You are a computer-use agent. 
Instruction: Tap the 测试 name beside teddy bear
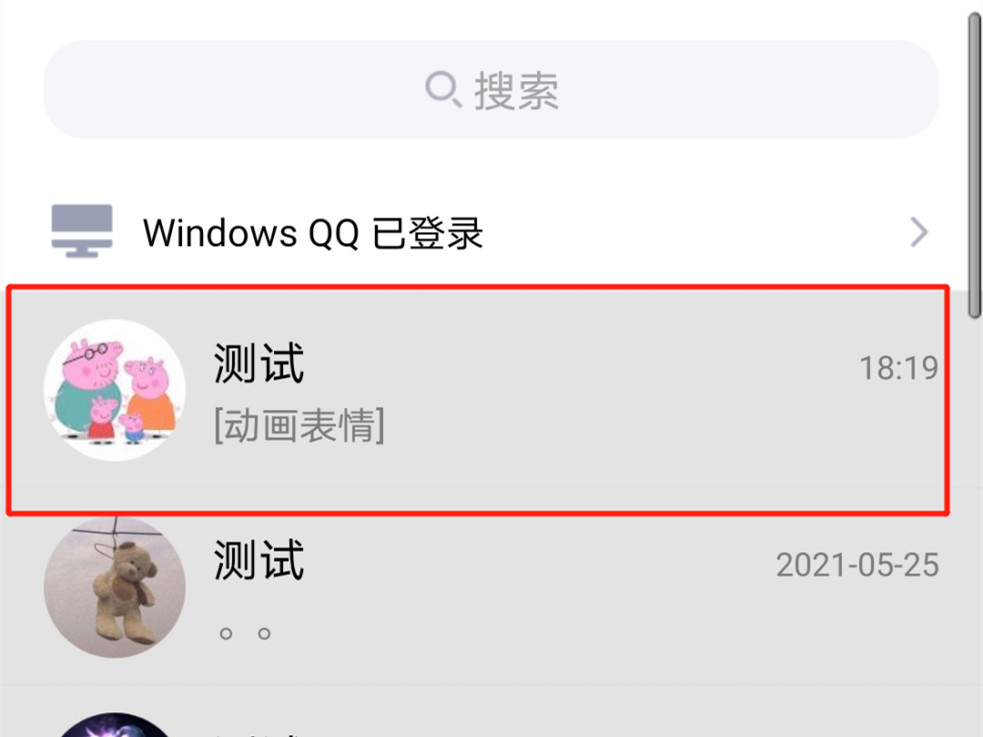(259, 560)
